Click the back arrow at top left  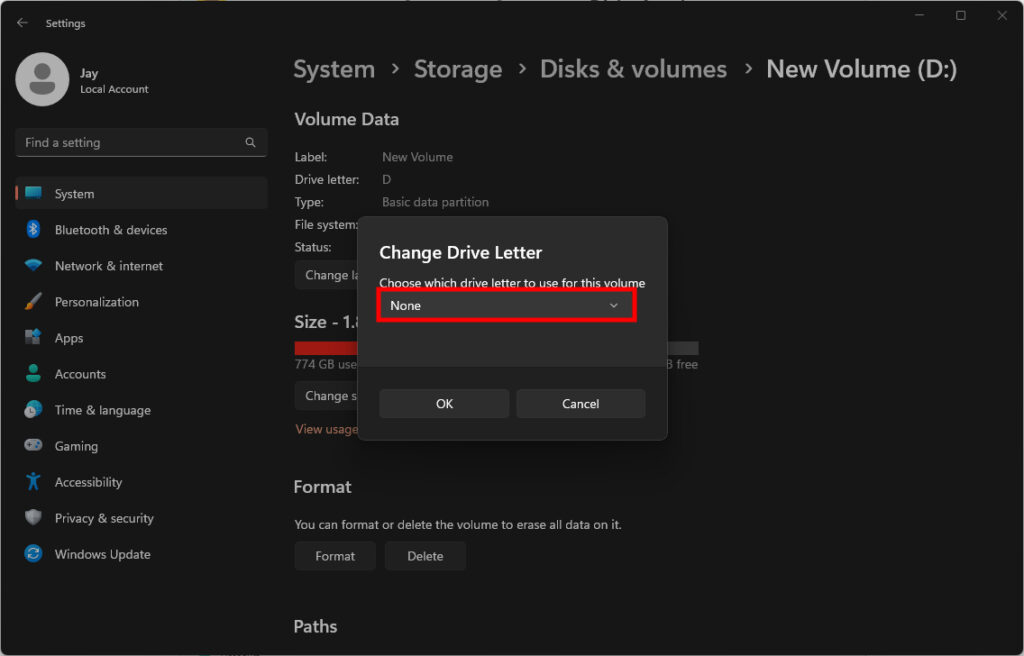coord(22,22)
